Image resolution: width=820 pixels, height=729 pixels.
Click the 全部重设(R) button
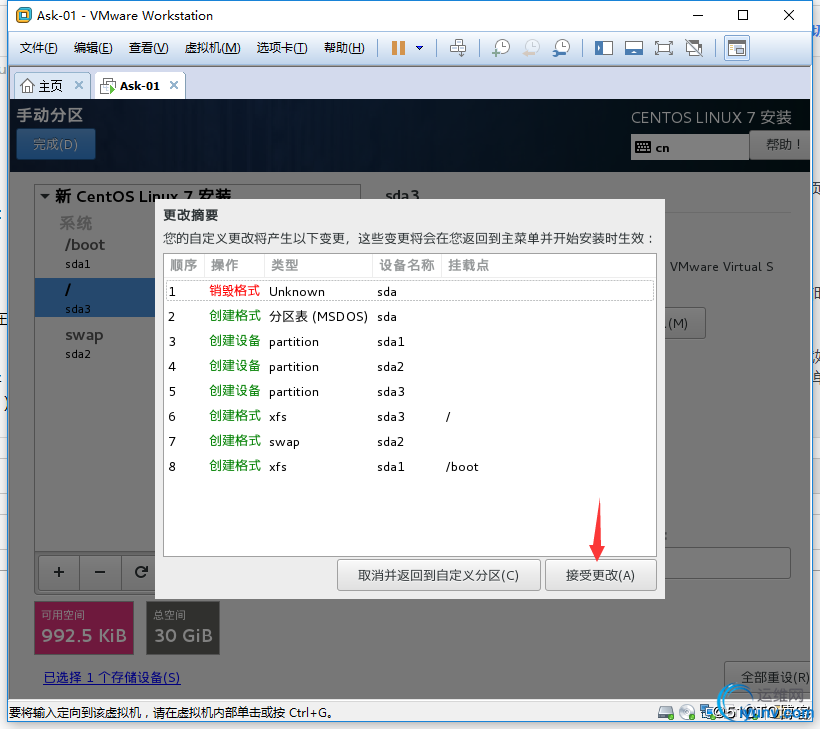tap(769, 678)
